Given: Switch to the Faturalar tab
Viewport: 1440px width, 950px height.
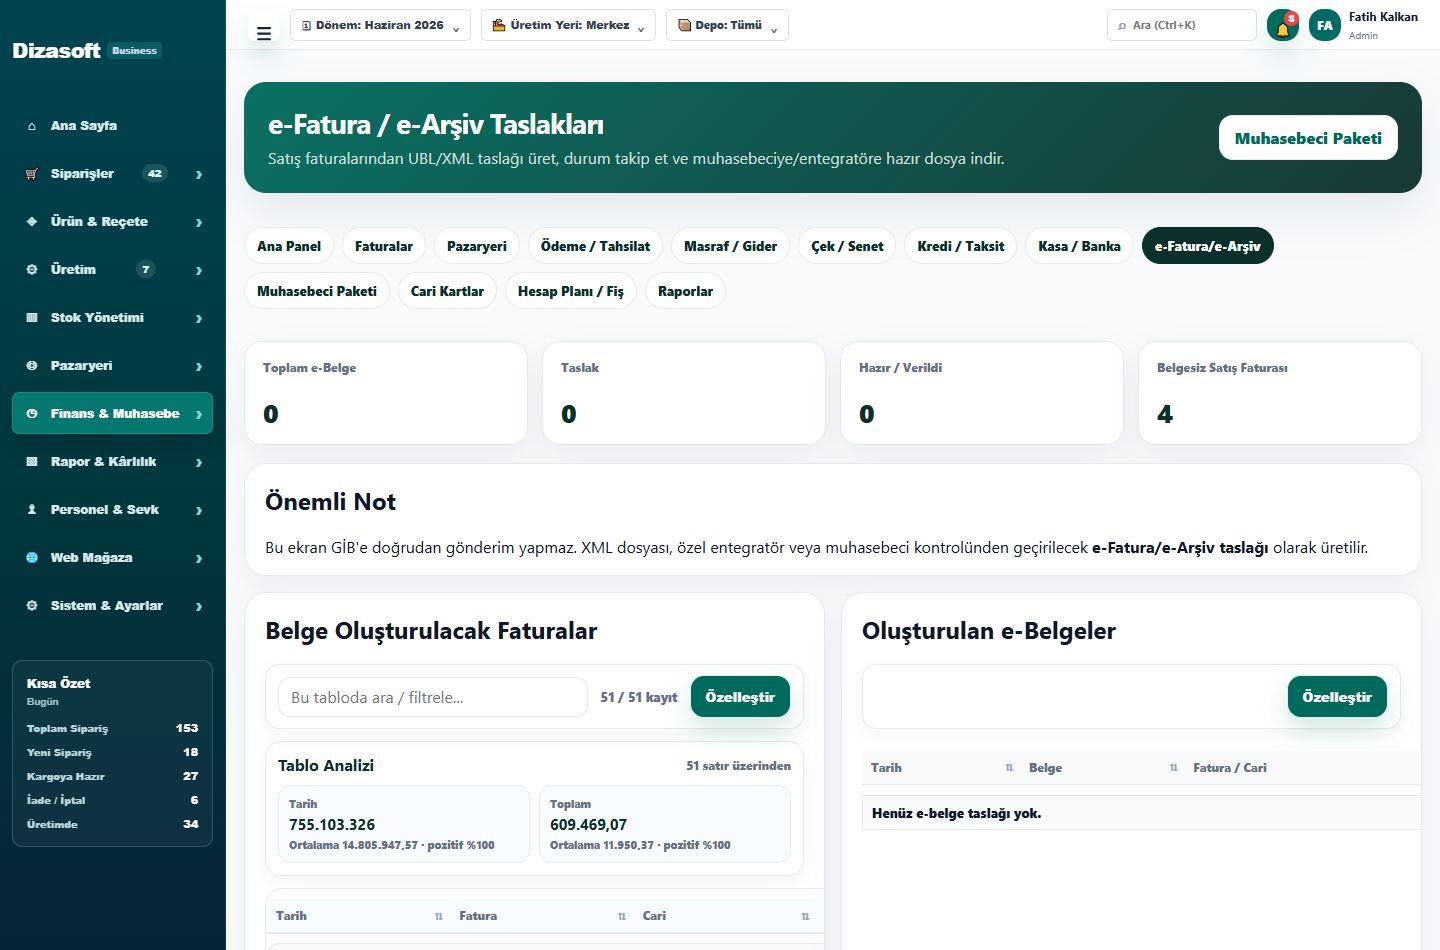Looking at the screenshot, I should (384, 246).
